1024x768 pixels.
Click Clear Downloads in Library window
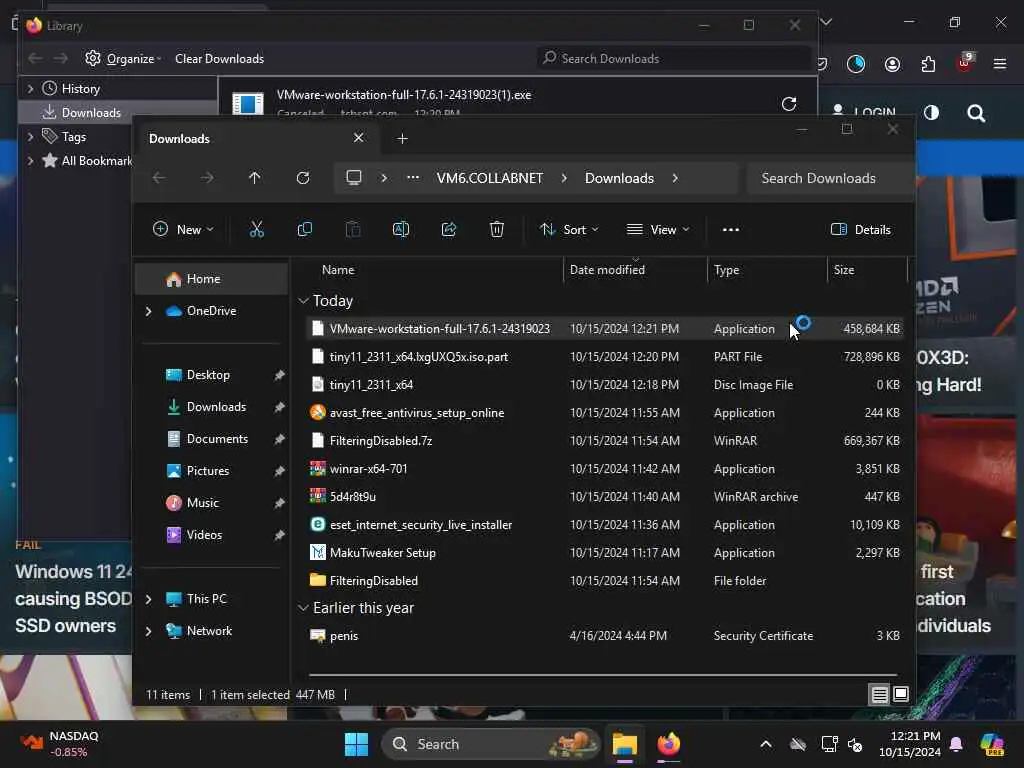click(x=219, y=59)
